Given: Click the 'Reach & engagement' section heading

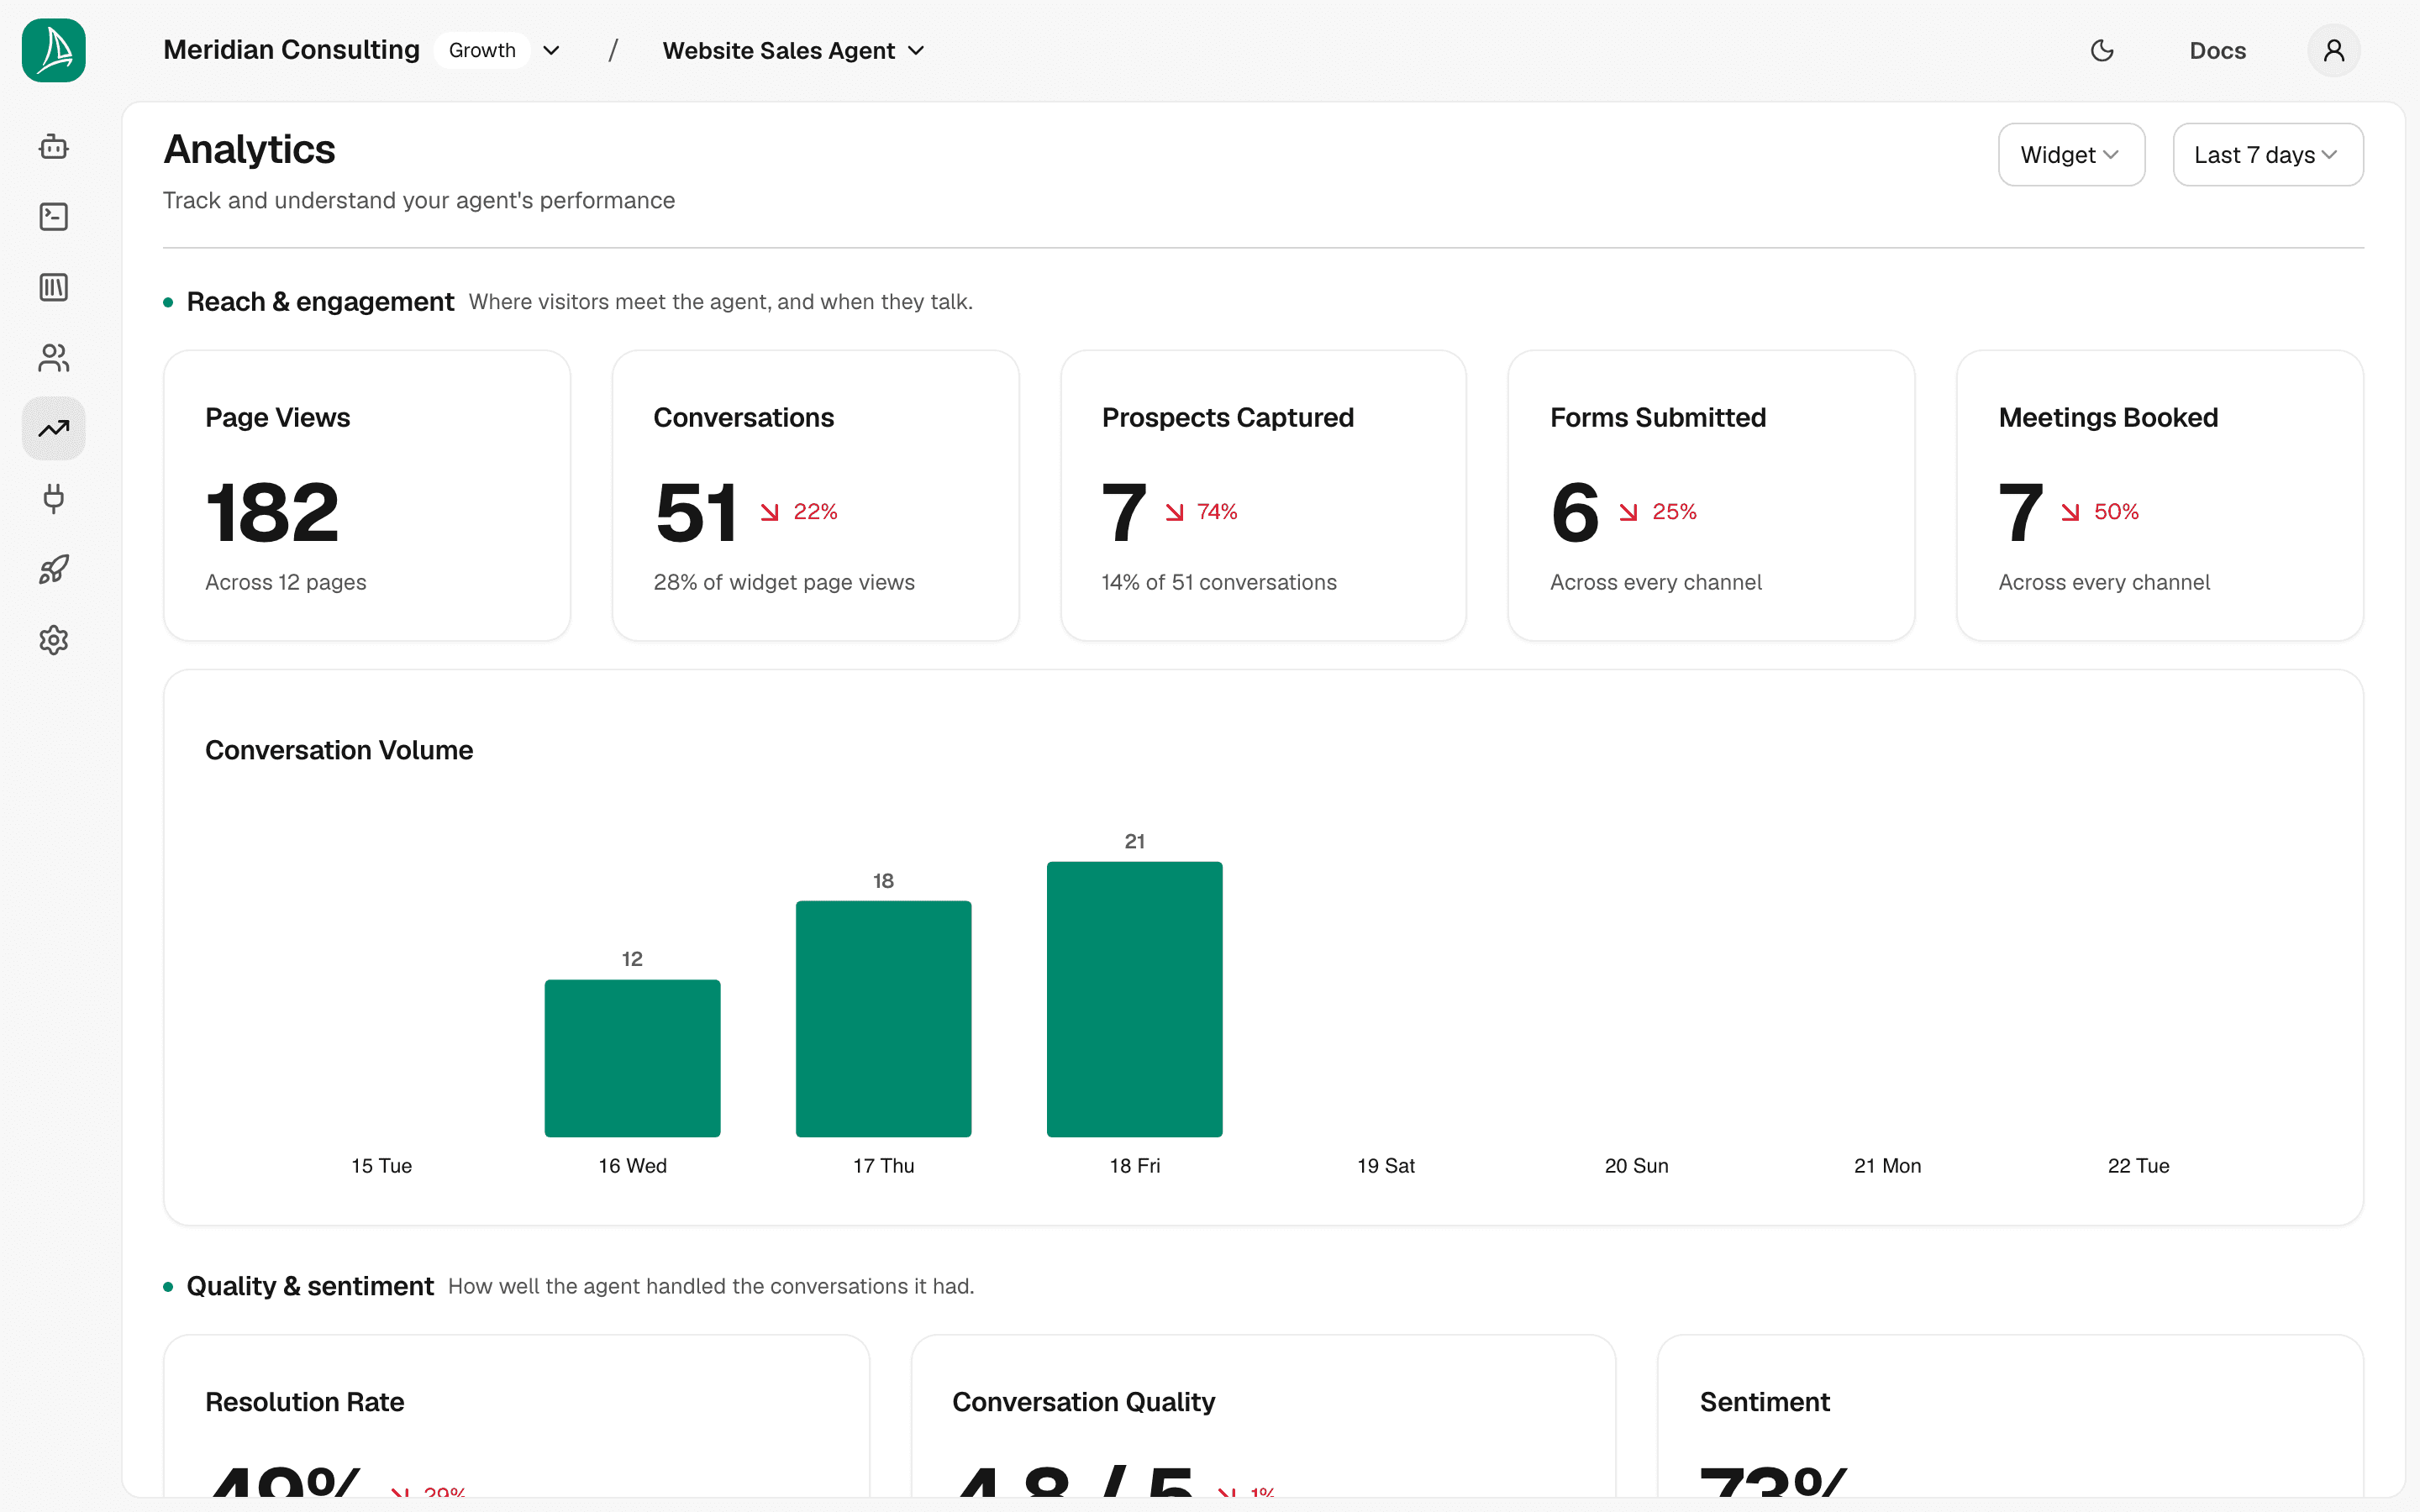Looking at the screenshot, I should tap(320, 301).
